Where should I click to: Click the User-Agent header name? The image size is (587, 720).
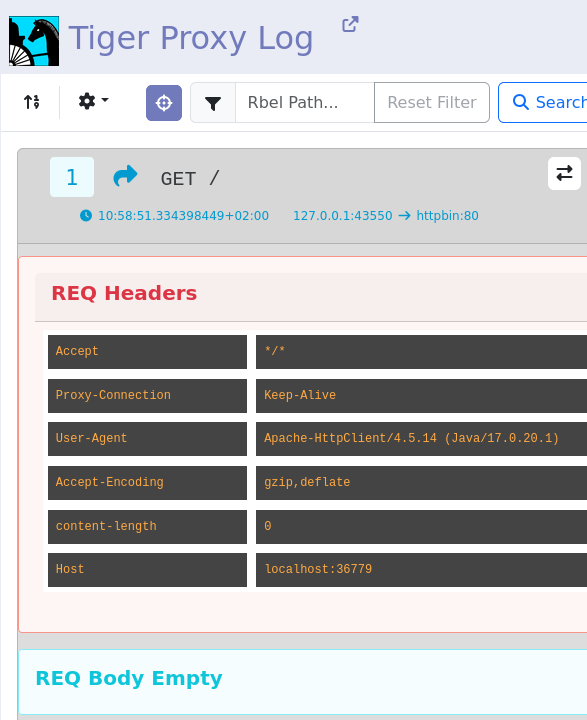click(147, 439)
